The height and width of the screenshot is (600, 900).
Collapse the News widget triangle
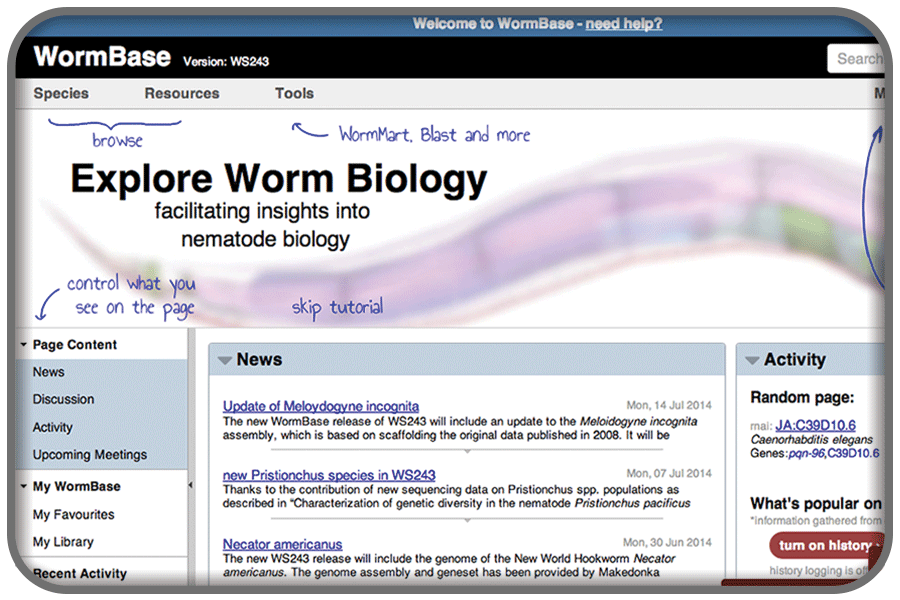(x=224, y=361)
